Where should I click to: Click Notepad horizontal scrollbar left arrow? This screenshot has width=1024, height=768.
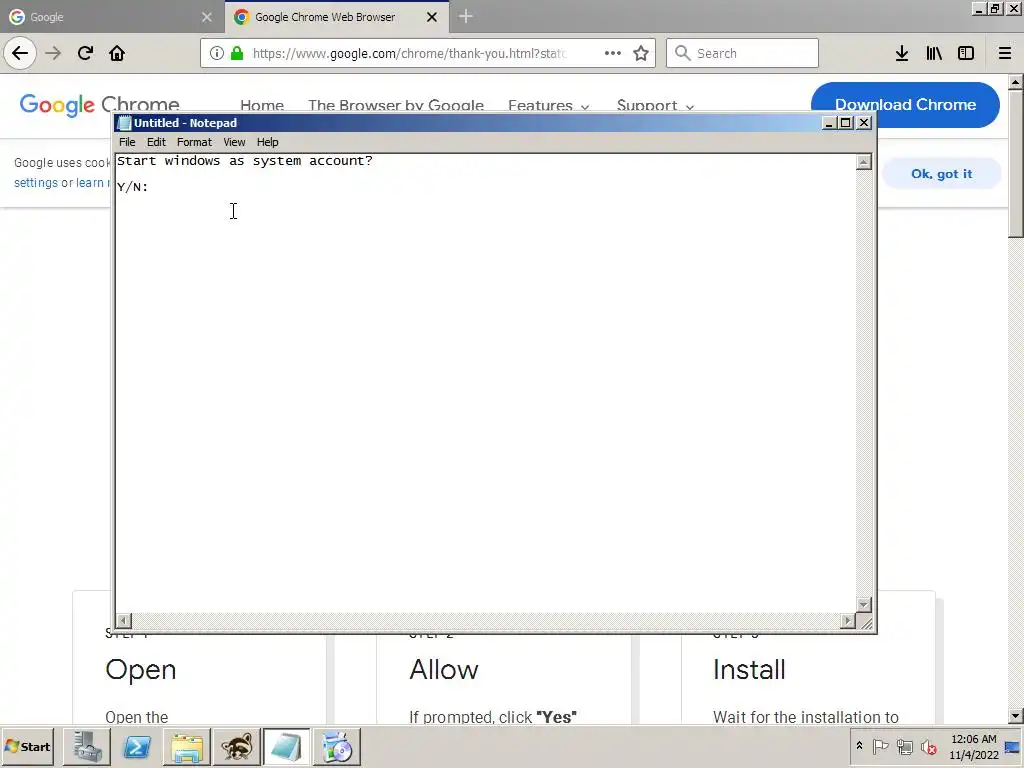123,620
